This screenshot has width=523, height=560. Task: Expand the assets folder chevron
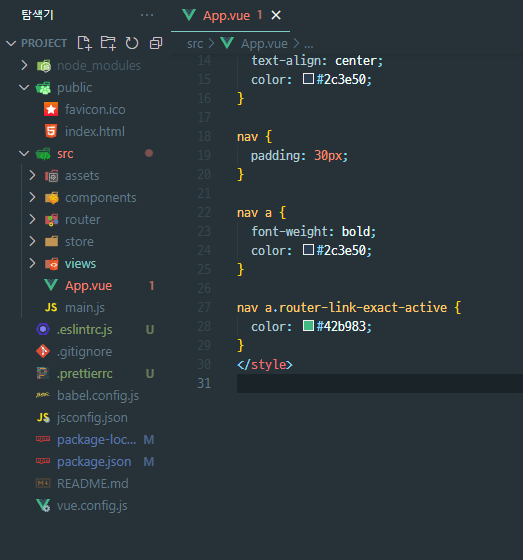point(32,175)
